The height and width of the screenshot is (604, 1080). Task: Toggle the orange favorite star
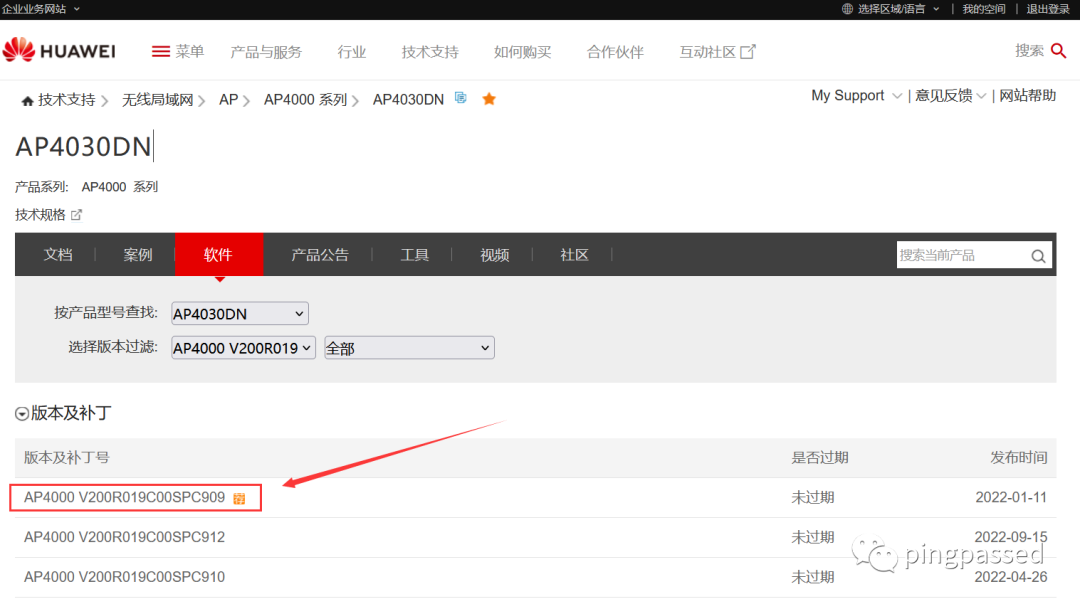click(x=489, y=99)
